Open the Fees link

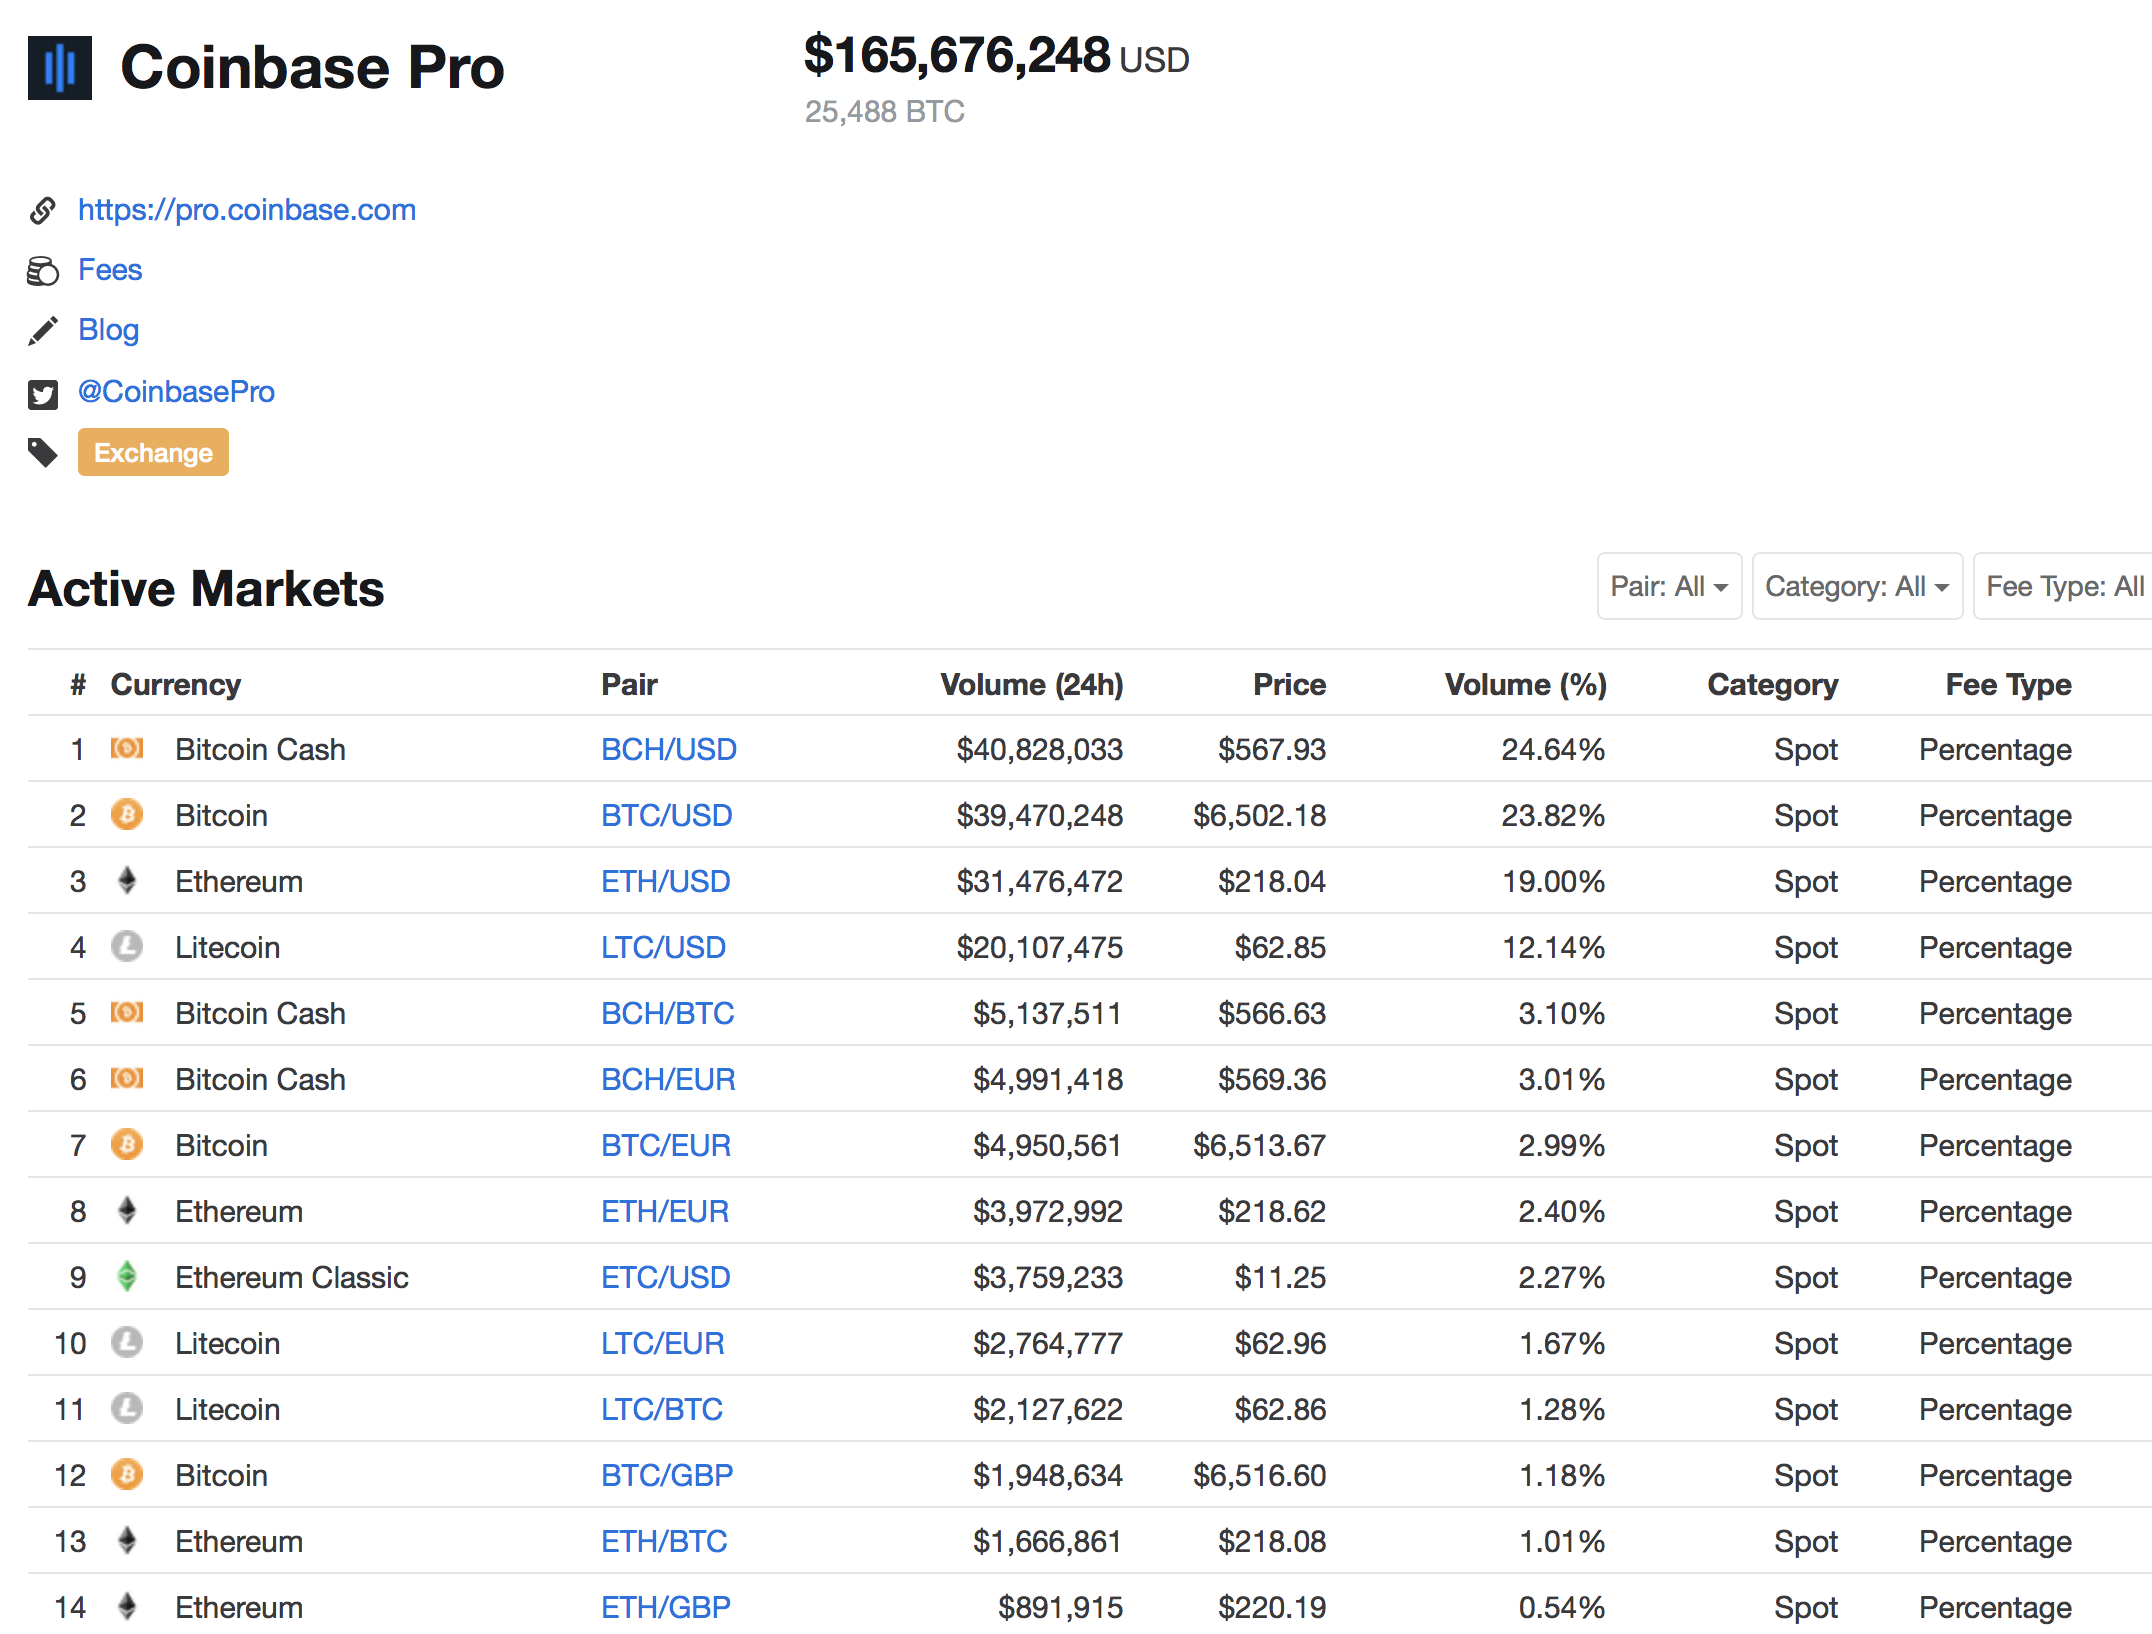tap(110, 270)
